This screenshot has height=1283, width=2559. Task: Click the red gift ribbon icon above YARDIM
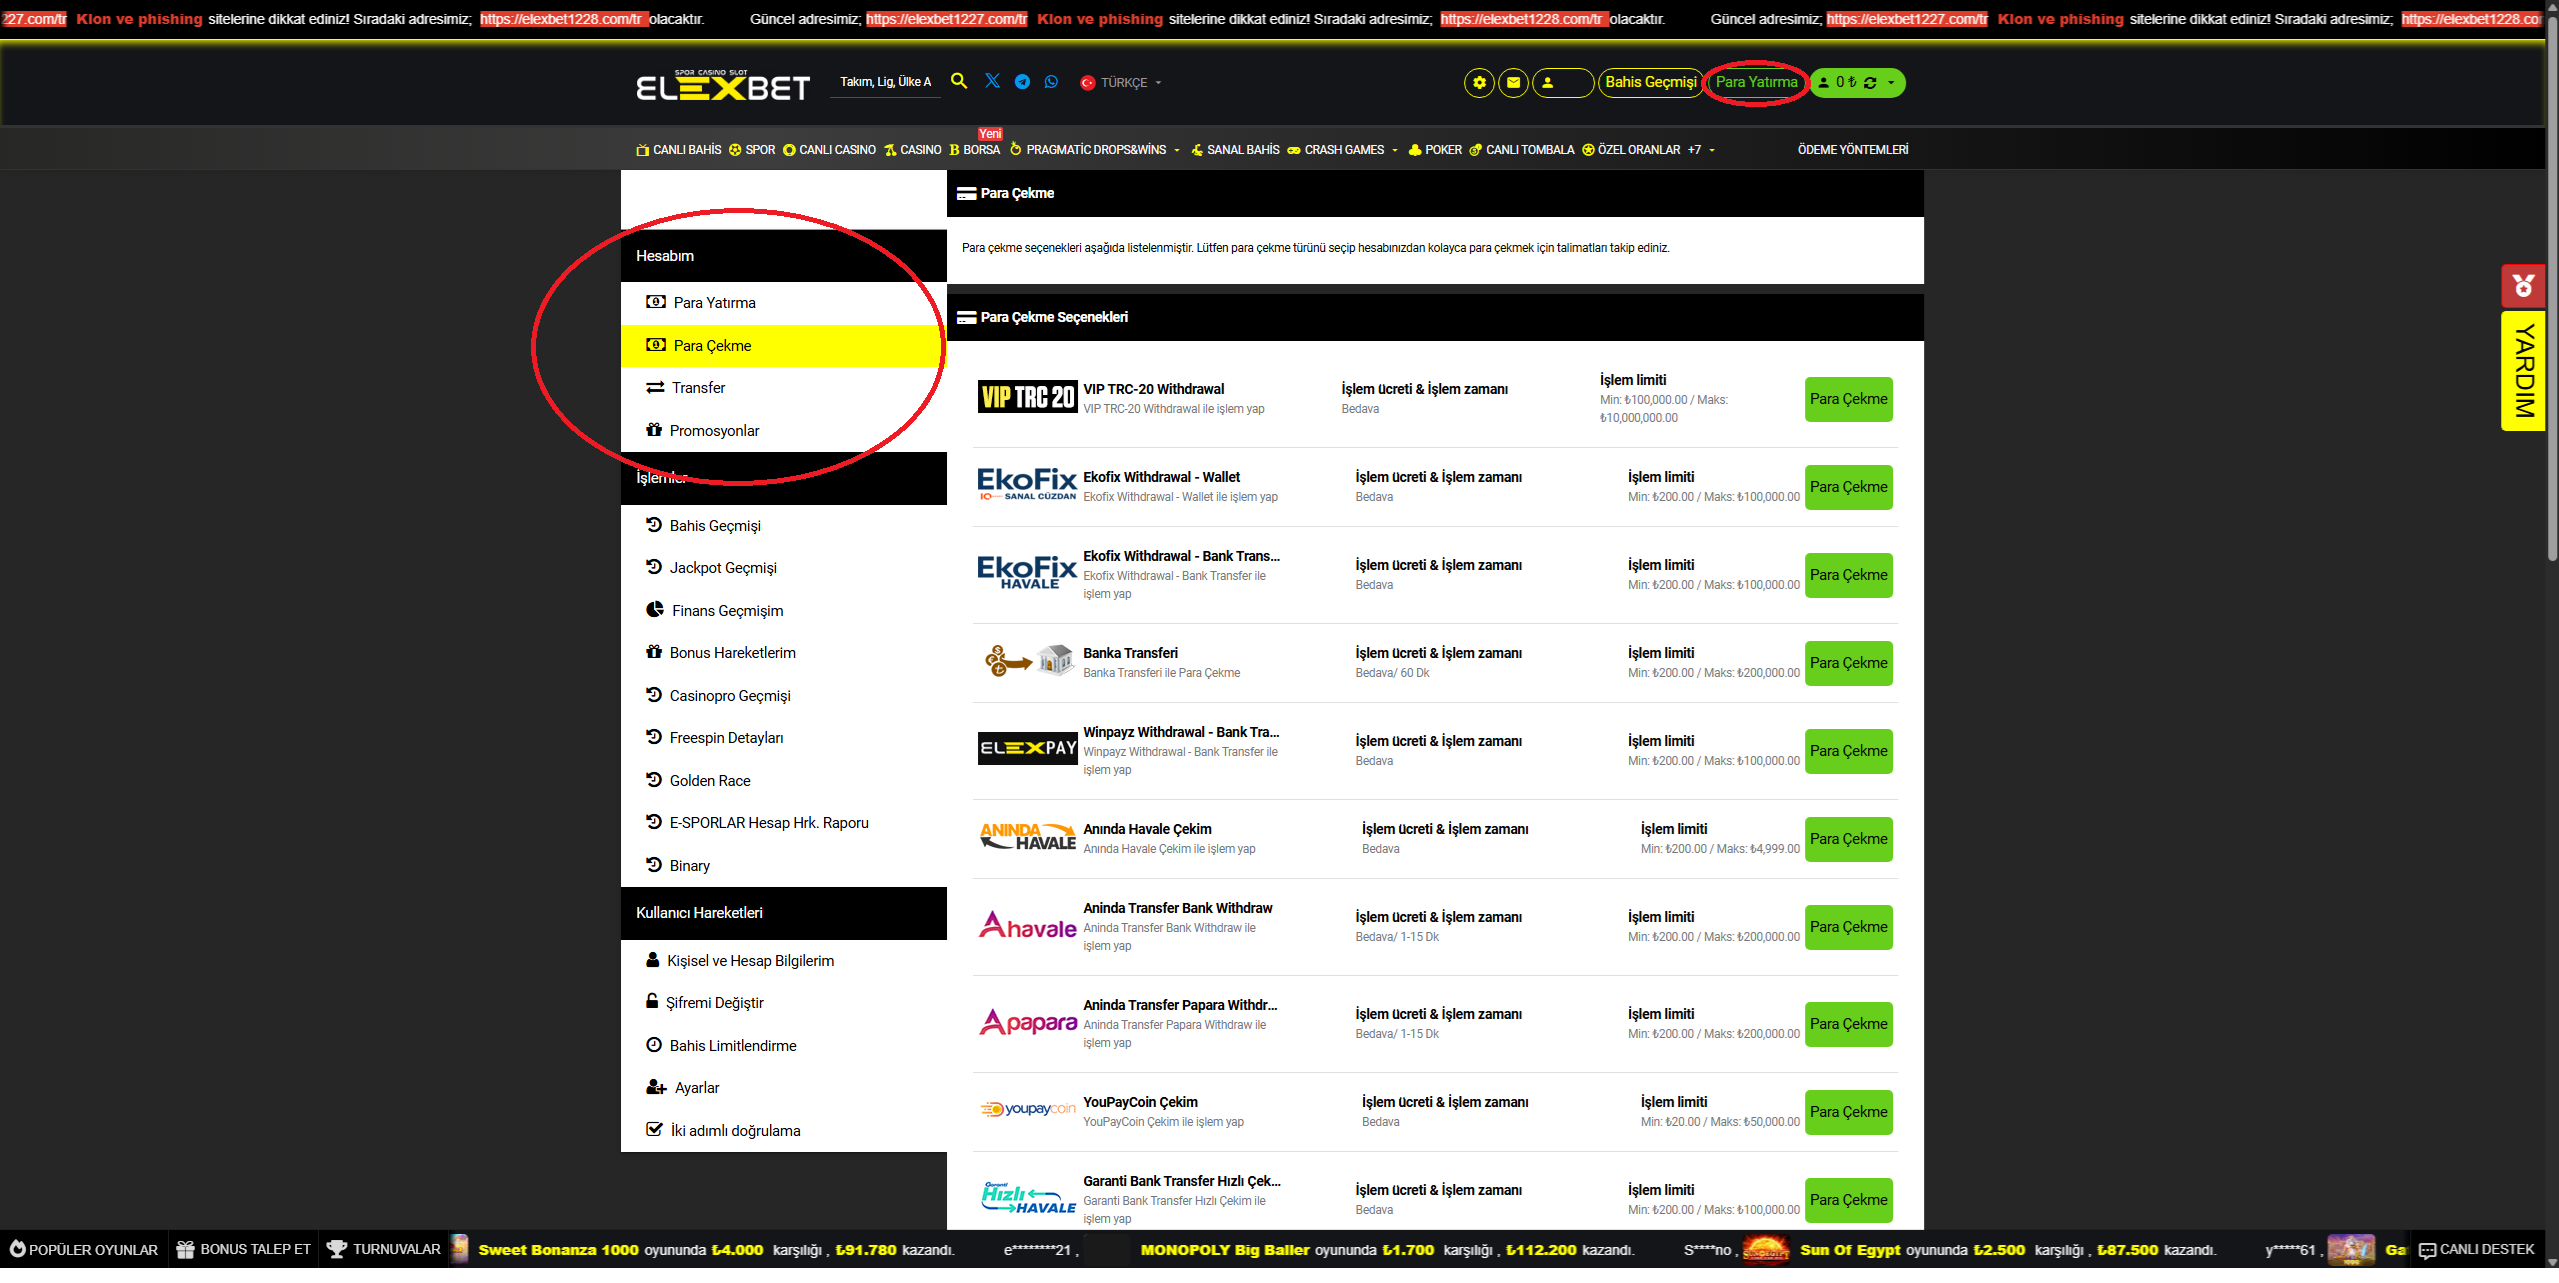(2523, 286)
